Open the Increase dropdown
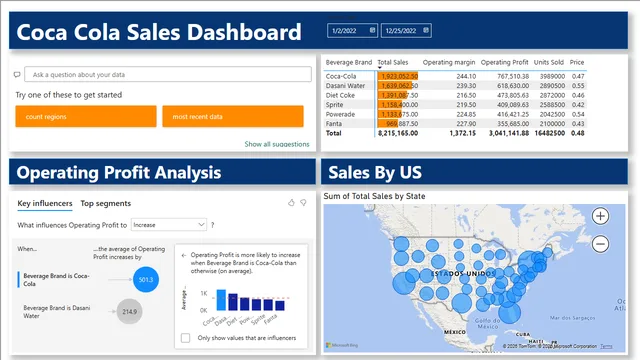Image resolution: width=640 pixels, height=360 pixels. pos(169,225)
